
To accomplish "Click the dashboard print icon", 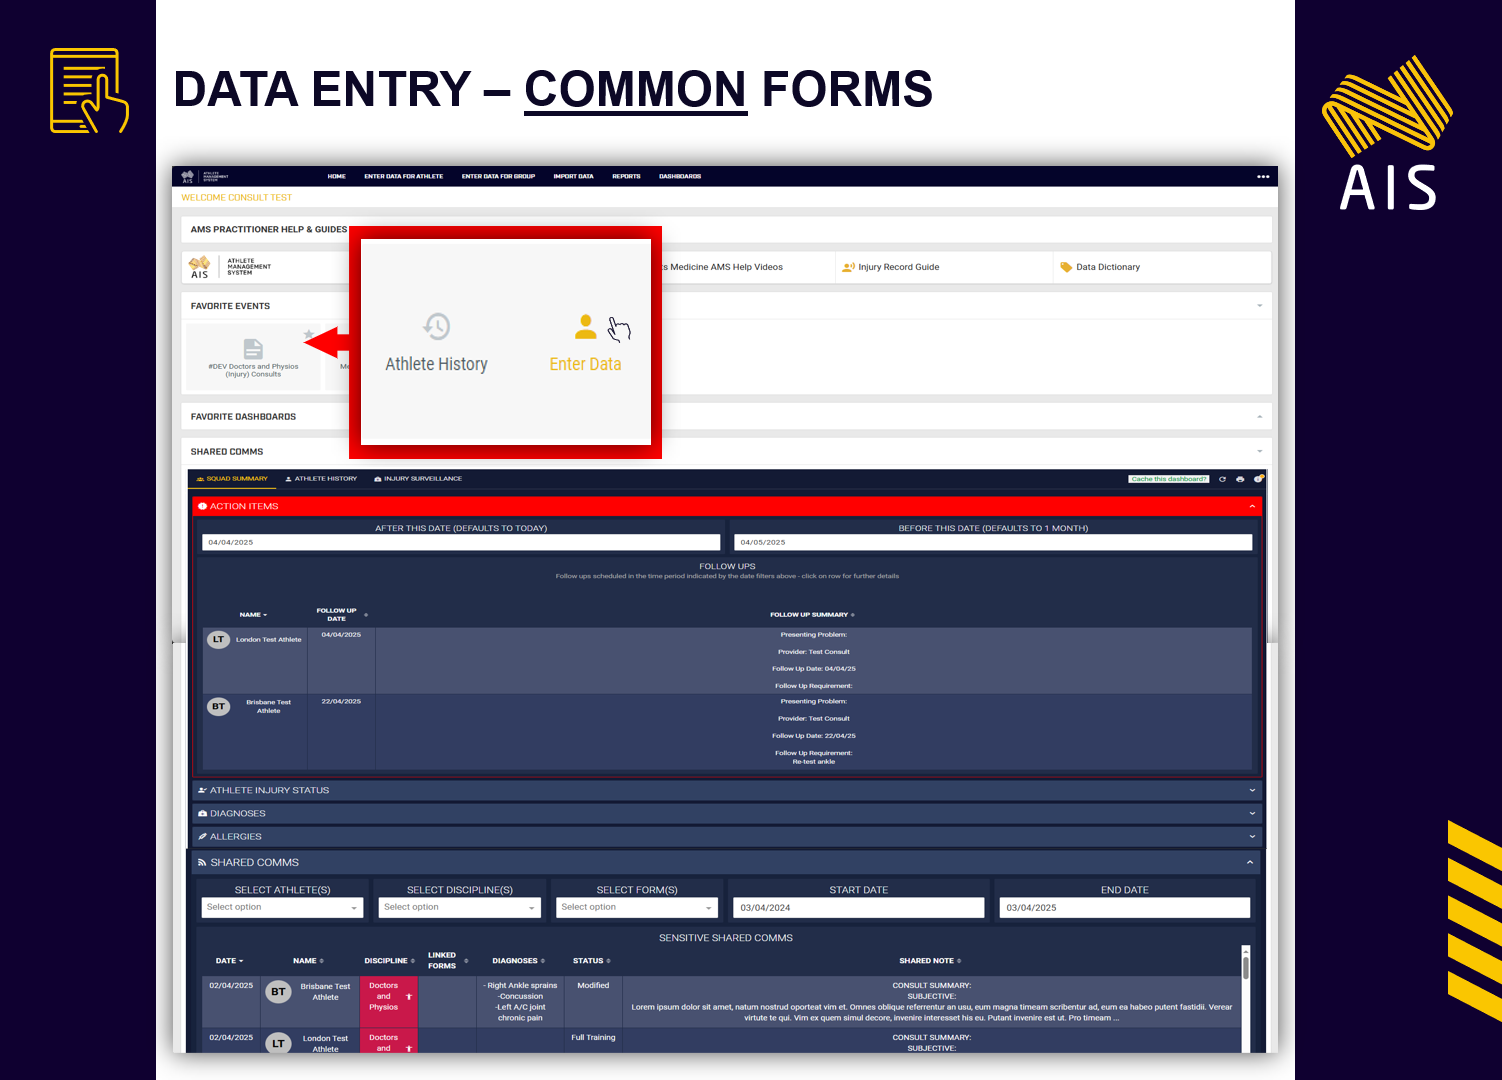I will pyautogui.click(x=1240, y=479).
